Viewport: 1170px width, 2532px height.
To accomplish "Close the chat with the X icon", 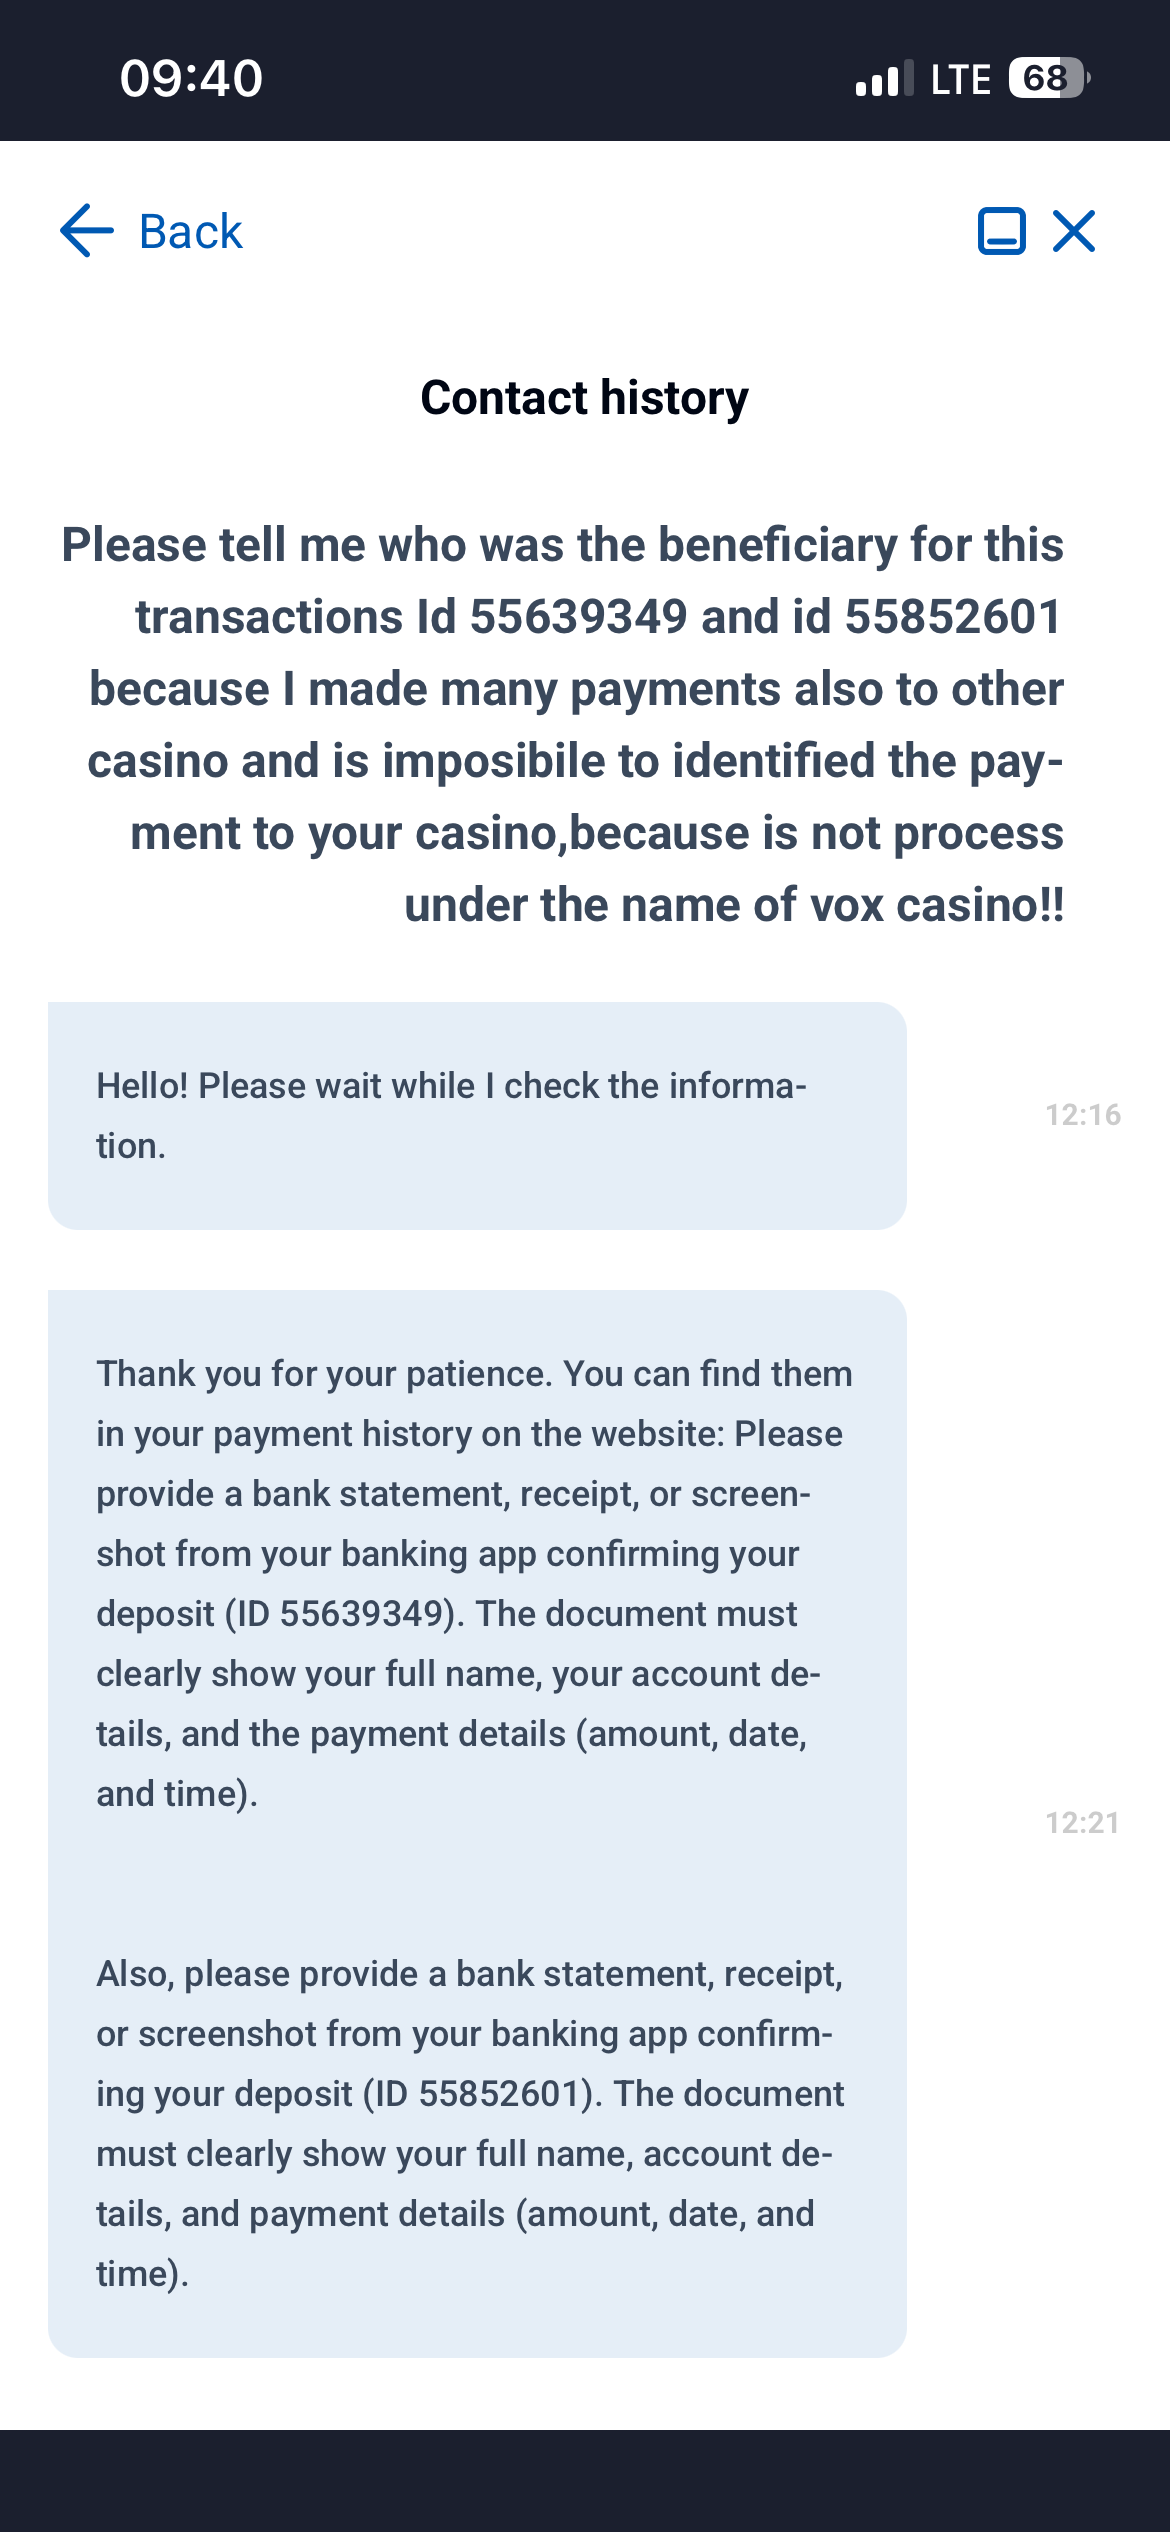I will (x=1075, y=231).
